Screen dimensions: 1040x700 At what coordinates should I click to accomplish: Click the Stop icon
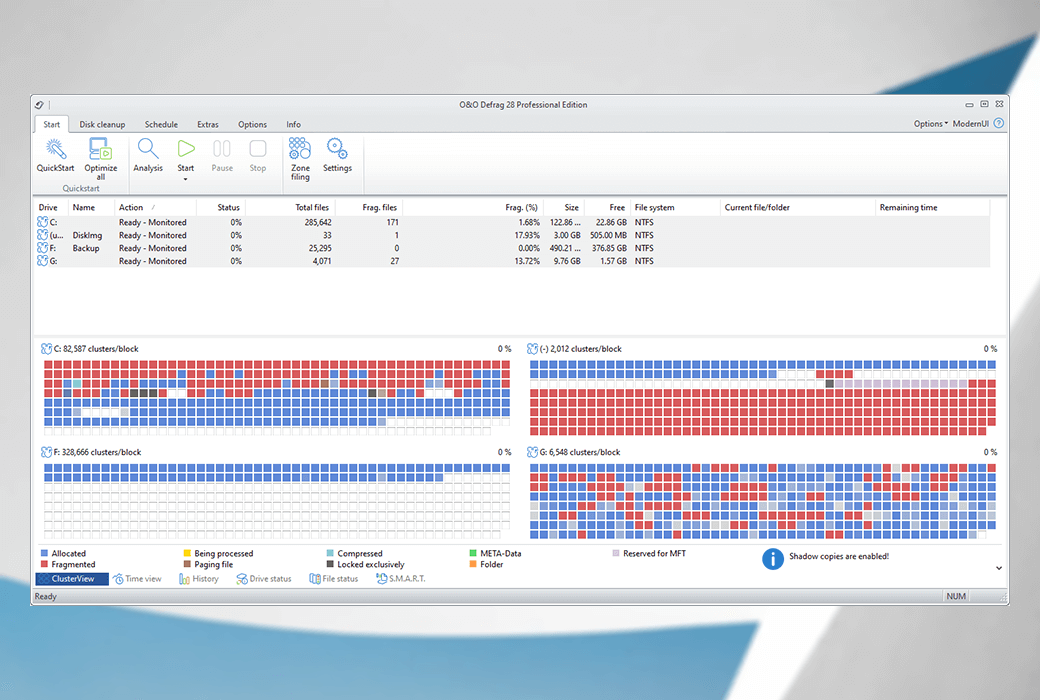257,149
